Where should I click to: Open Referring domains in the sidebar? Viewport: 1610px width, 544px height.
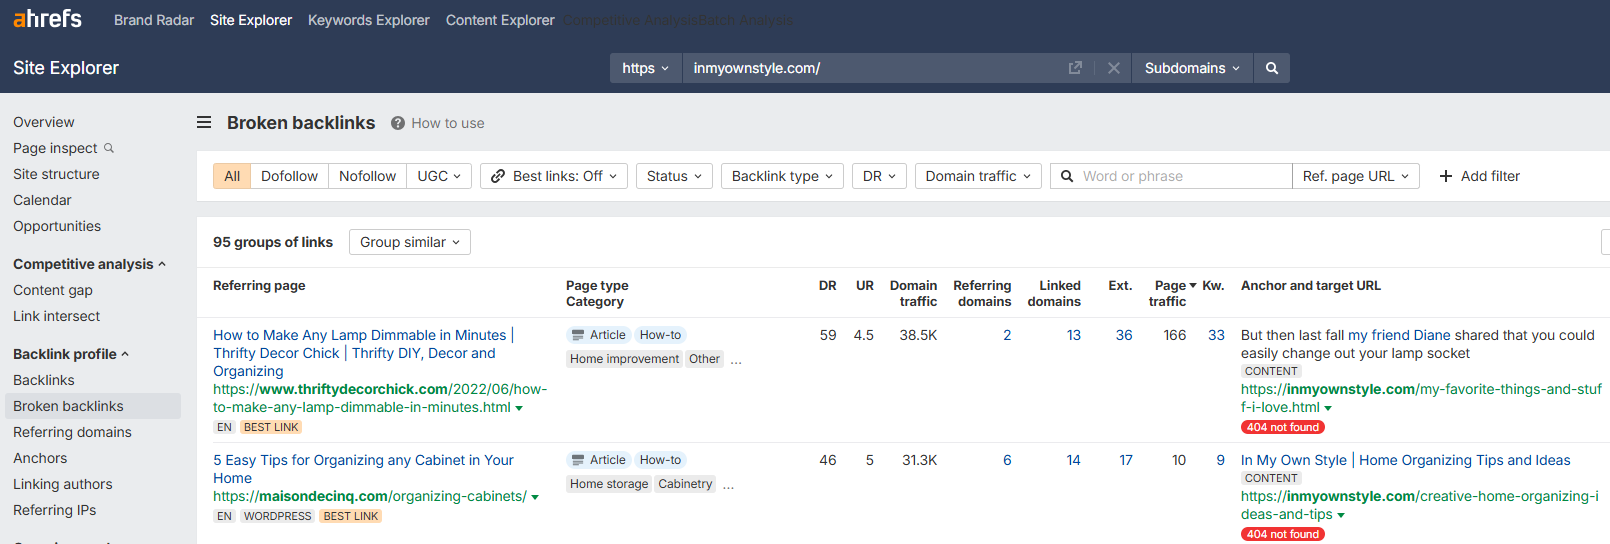click(72, 432)
